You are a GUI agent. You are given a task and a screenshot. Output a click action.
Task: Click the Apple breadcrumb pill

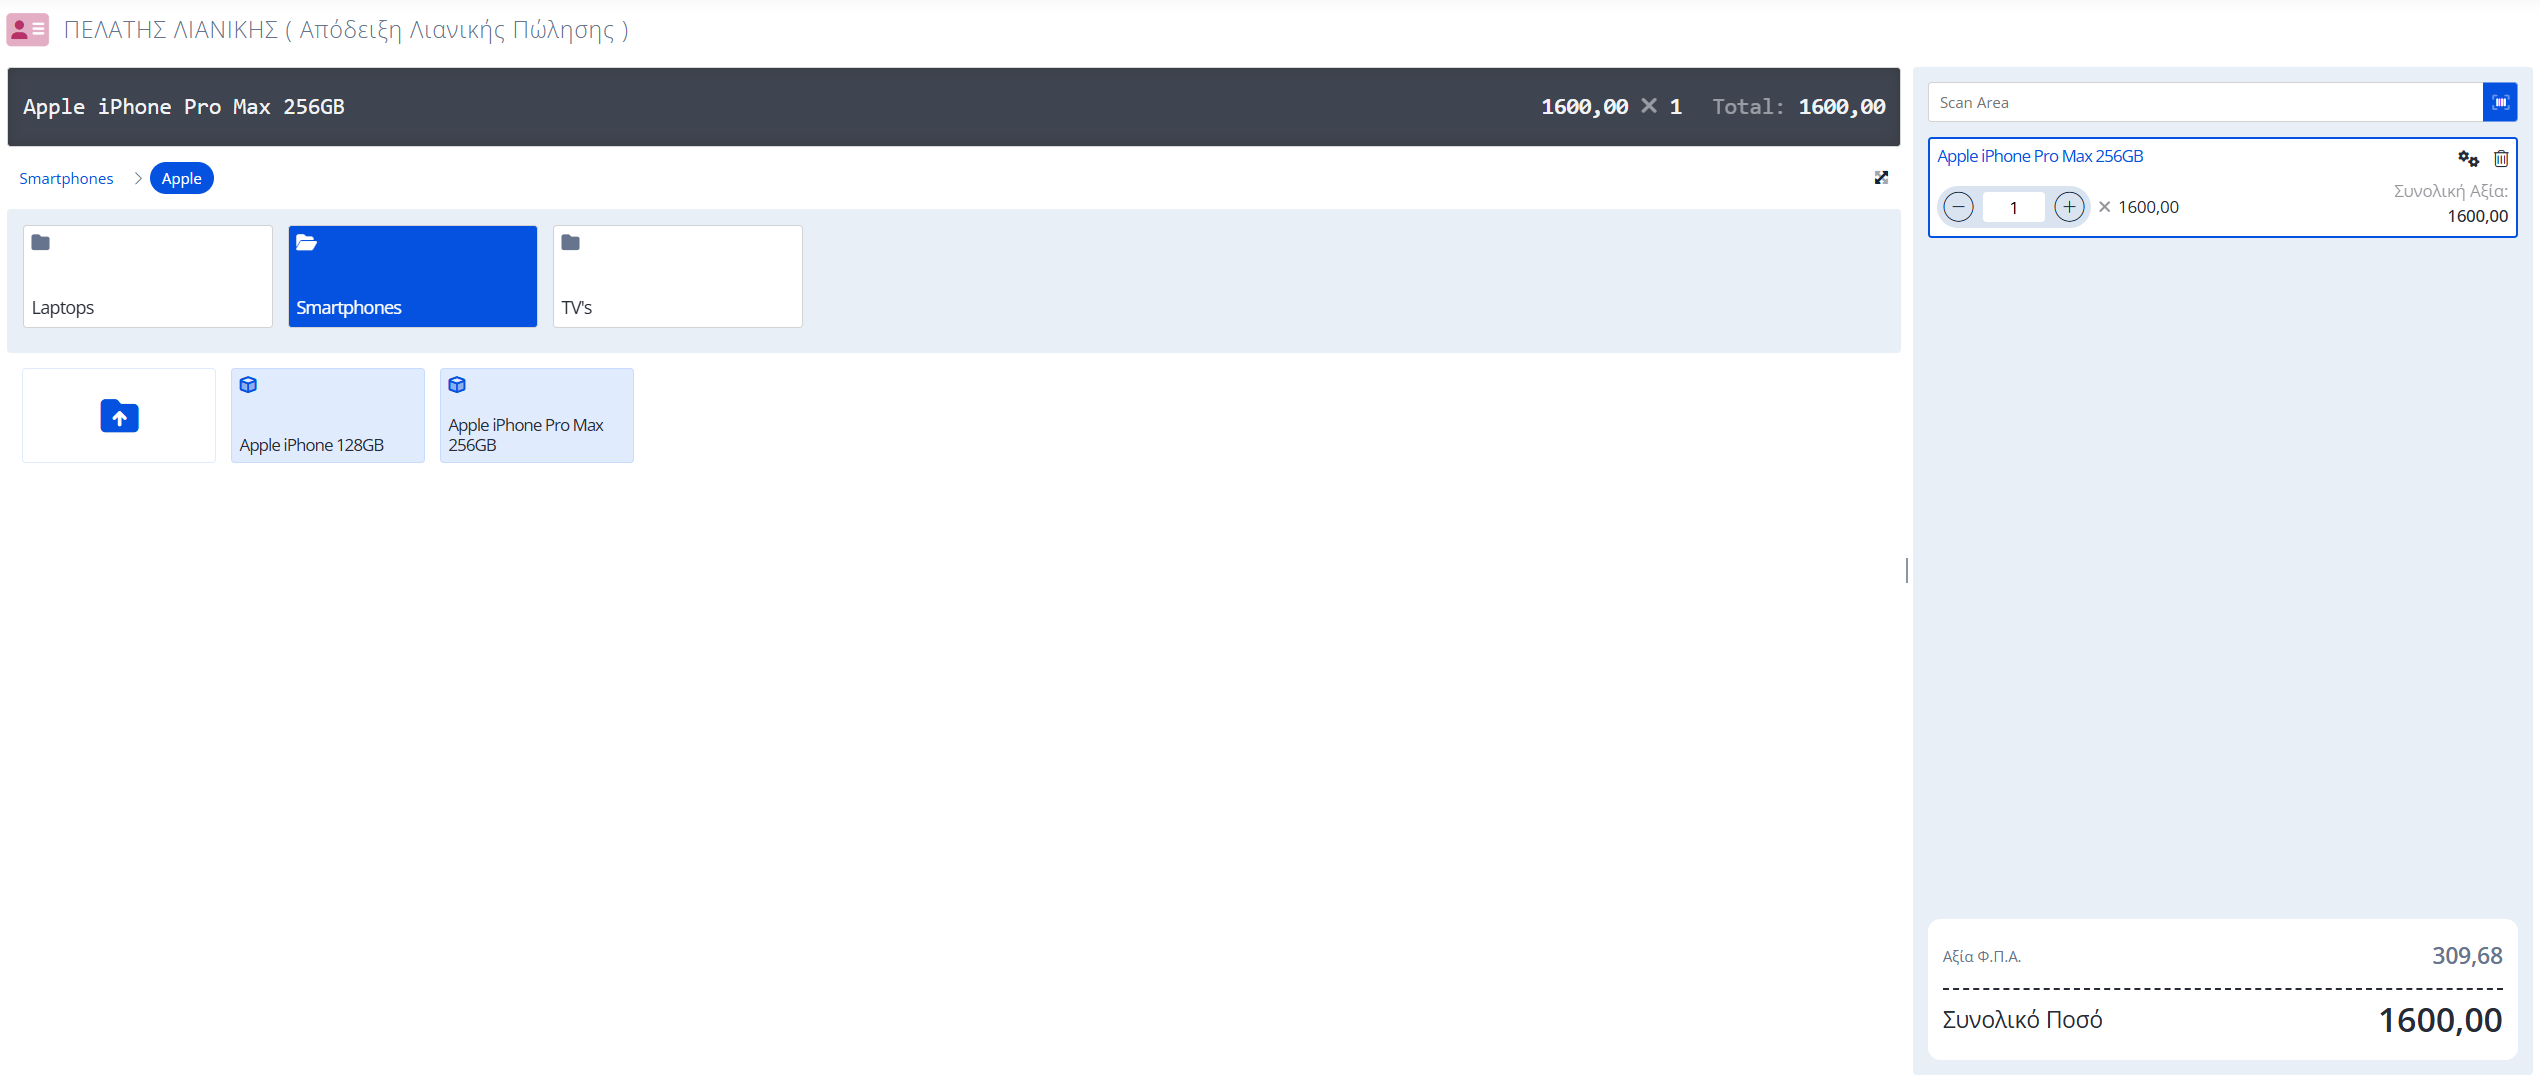coord(182,178)
